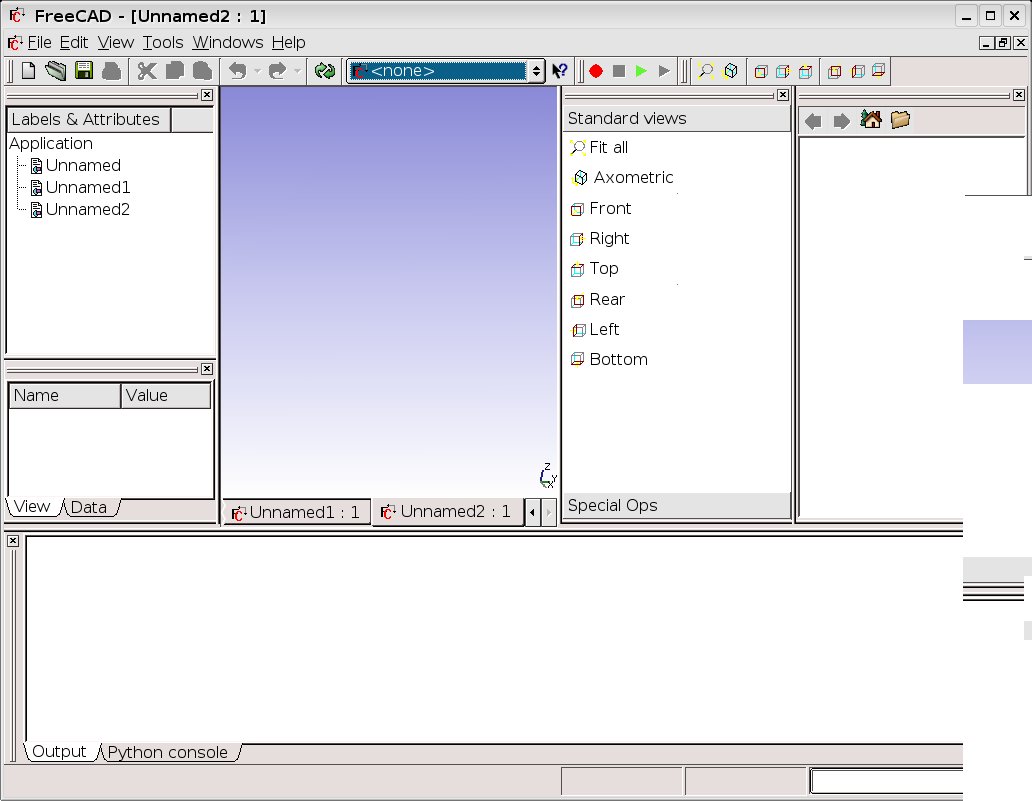1032x801 pixels.
Task: Click the green Save floppy icon
Action: point(84,71)
